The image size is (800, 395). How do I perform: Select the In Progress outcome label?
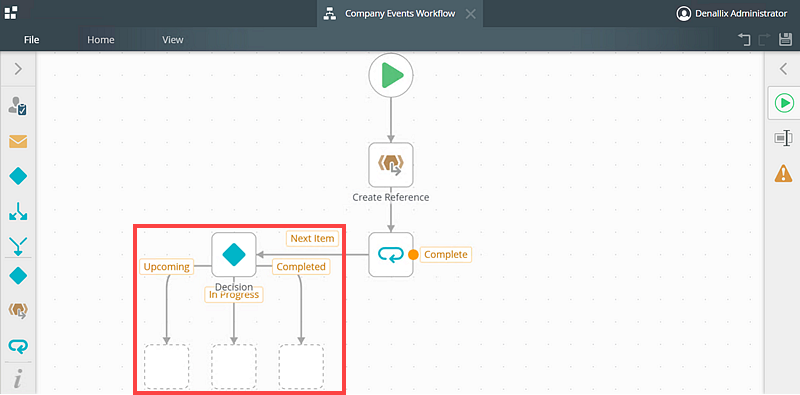234,294
